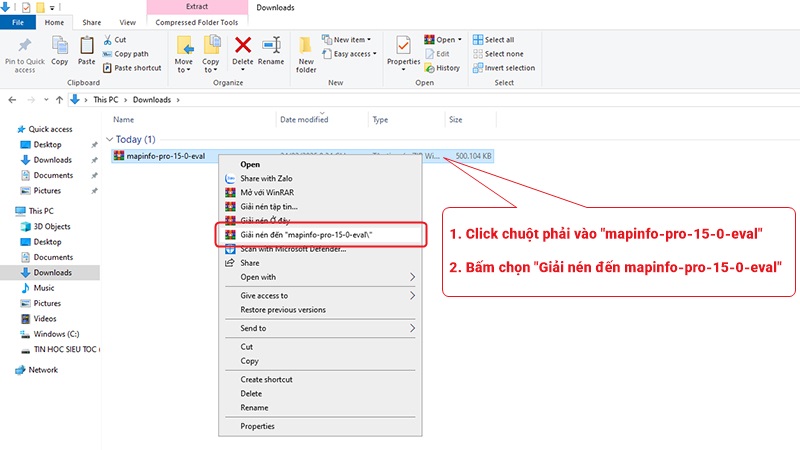Open the New item dropdown
The image size is (800, 450).
tap(347, 39)
